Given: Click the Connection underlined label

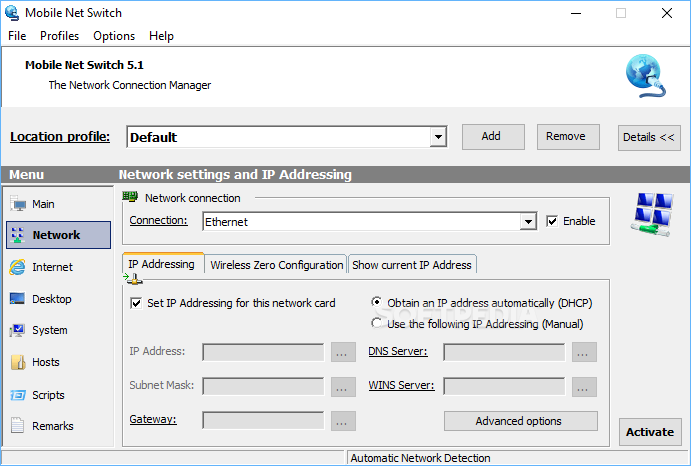Looking at the screenshot, I should (159, 220).
